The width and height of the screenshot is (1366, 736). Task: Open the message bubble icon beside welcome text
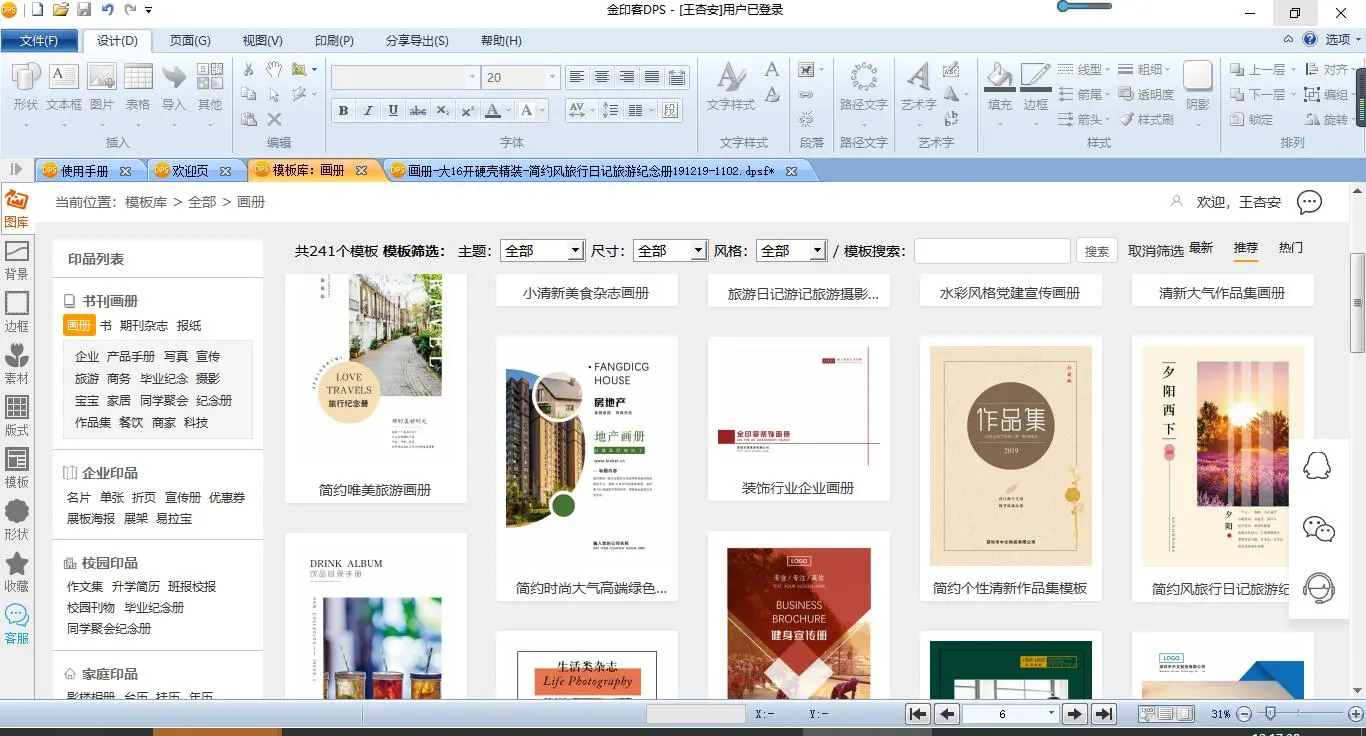pos(1309,202)
